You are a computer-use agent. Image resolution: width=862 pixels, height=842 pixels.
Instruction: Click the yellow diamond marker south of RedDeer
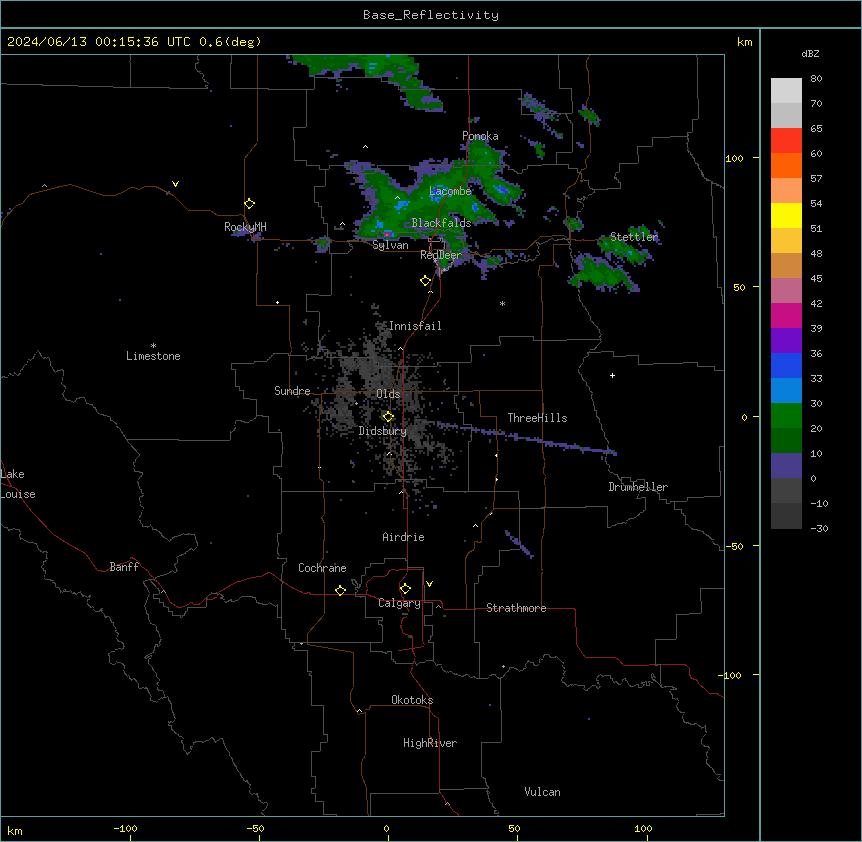(x=425, y=281)
